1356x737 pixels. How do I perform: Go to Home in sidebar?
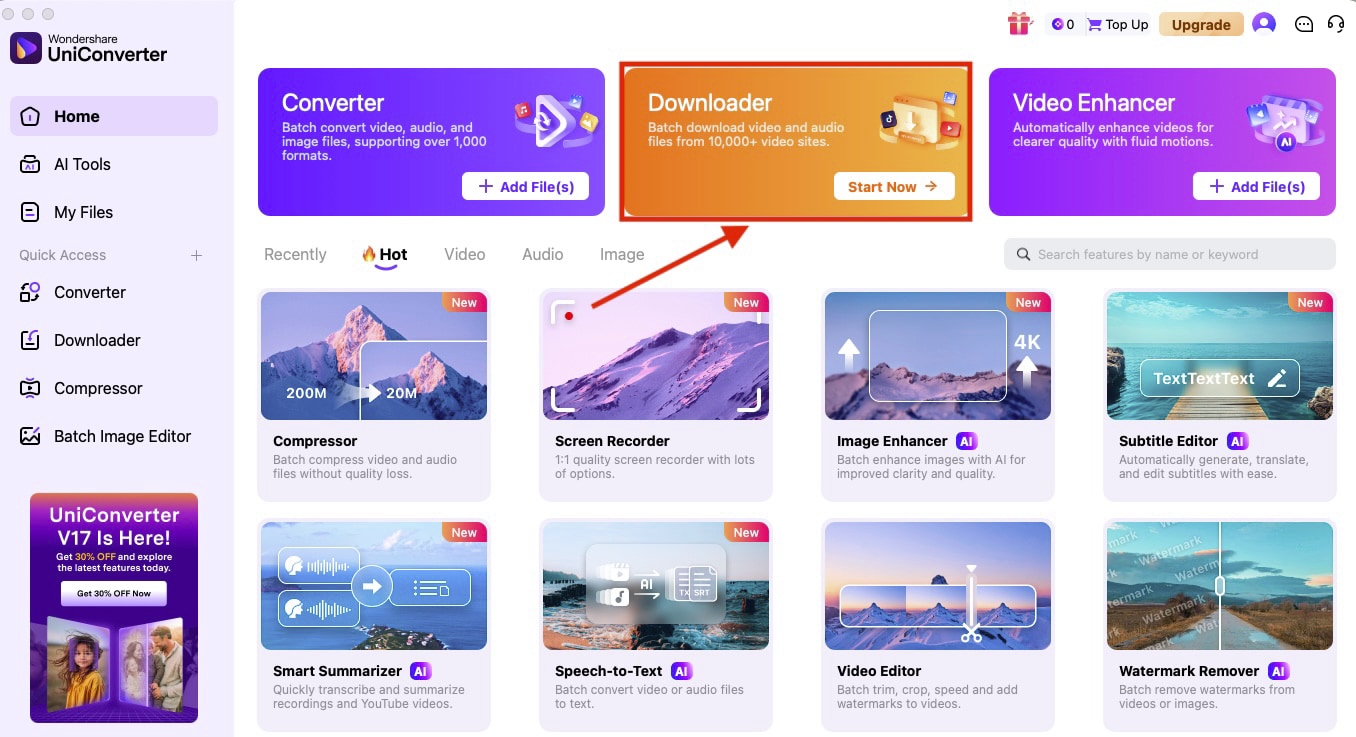click(x=114, y=116)
